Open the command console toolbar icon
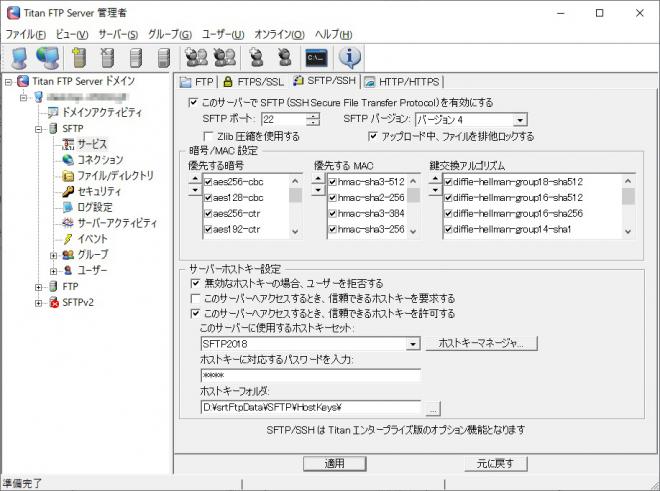 pos(316,58)
